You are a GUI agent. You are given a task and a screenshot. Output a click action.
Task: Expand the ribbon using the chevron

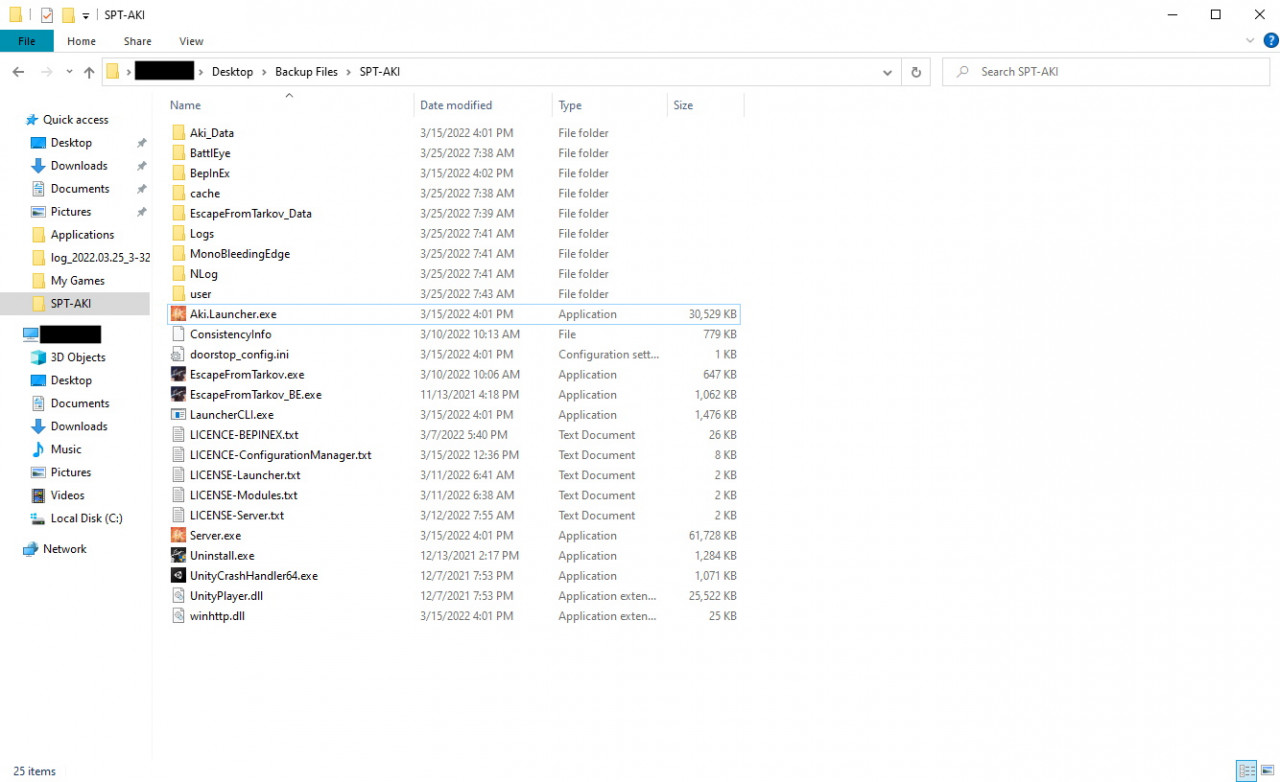pyautogui.click(x=1250, y=41)
